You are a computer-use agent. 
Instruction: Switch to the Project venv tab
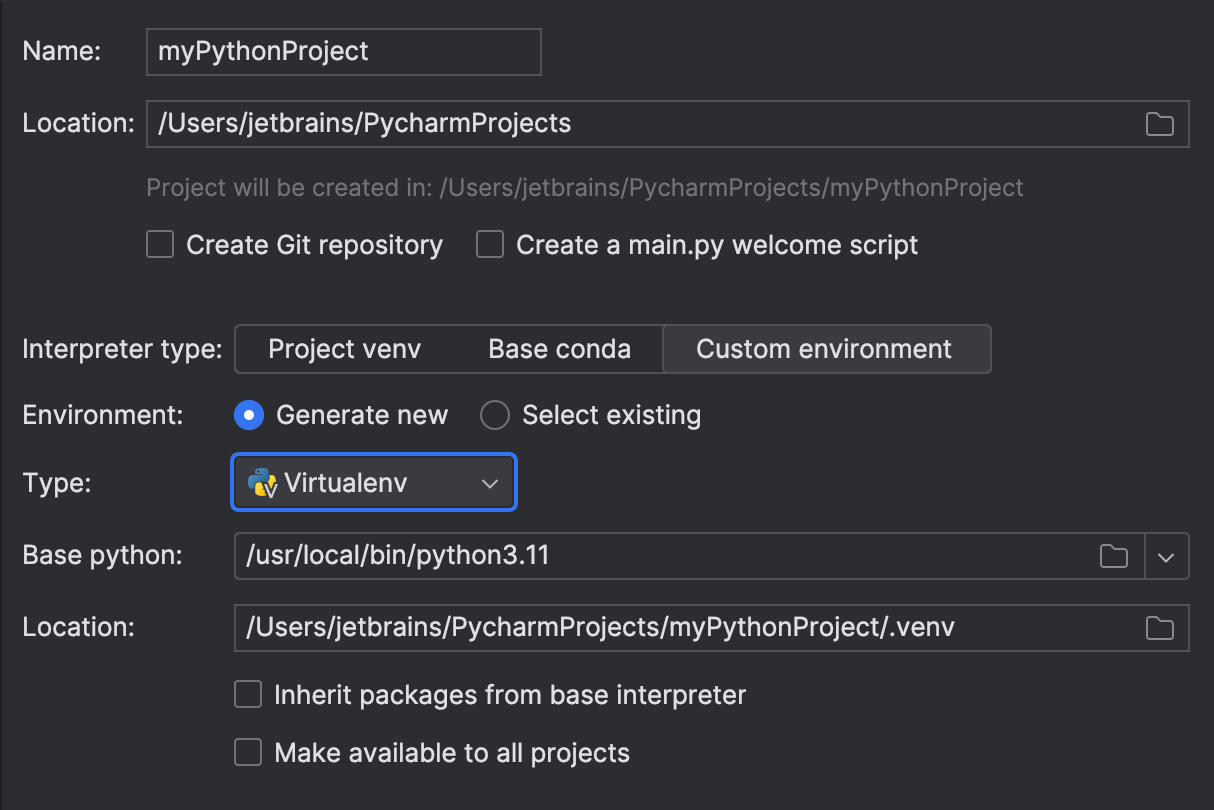pyautogui.click(x=344, y=349)
